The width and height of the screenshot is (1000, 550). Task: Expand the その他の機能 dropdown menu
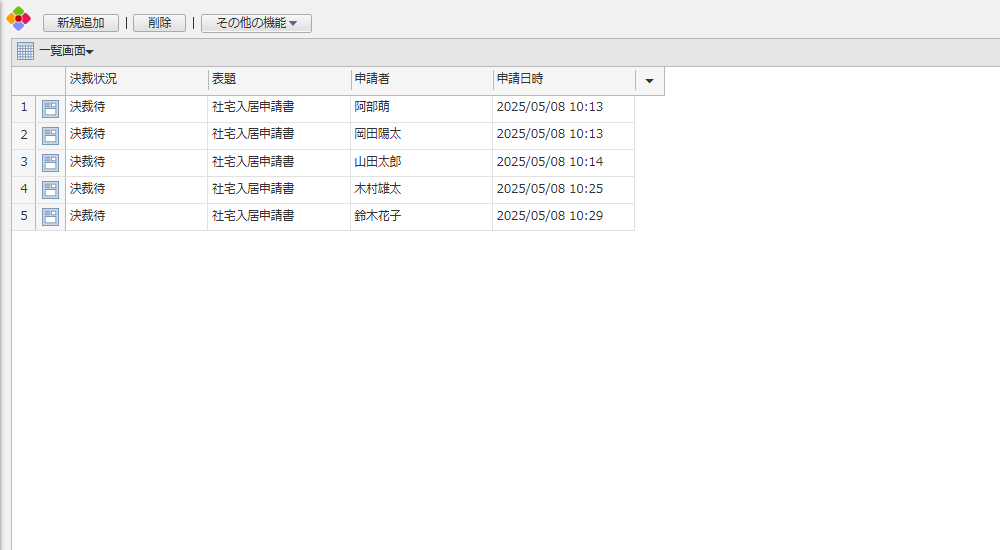click(x=256, y=23)
